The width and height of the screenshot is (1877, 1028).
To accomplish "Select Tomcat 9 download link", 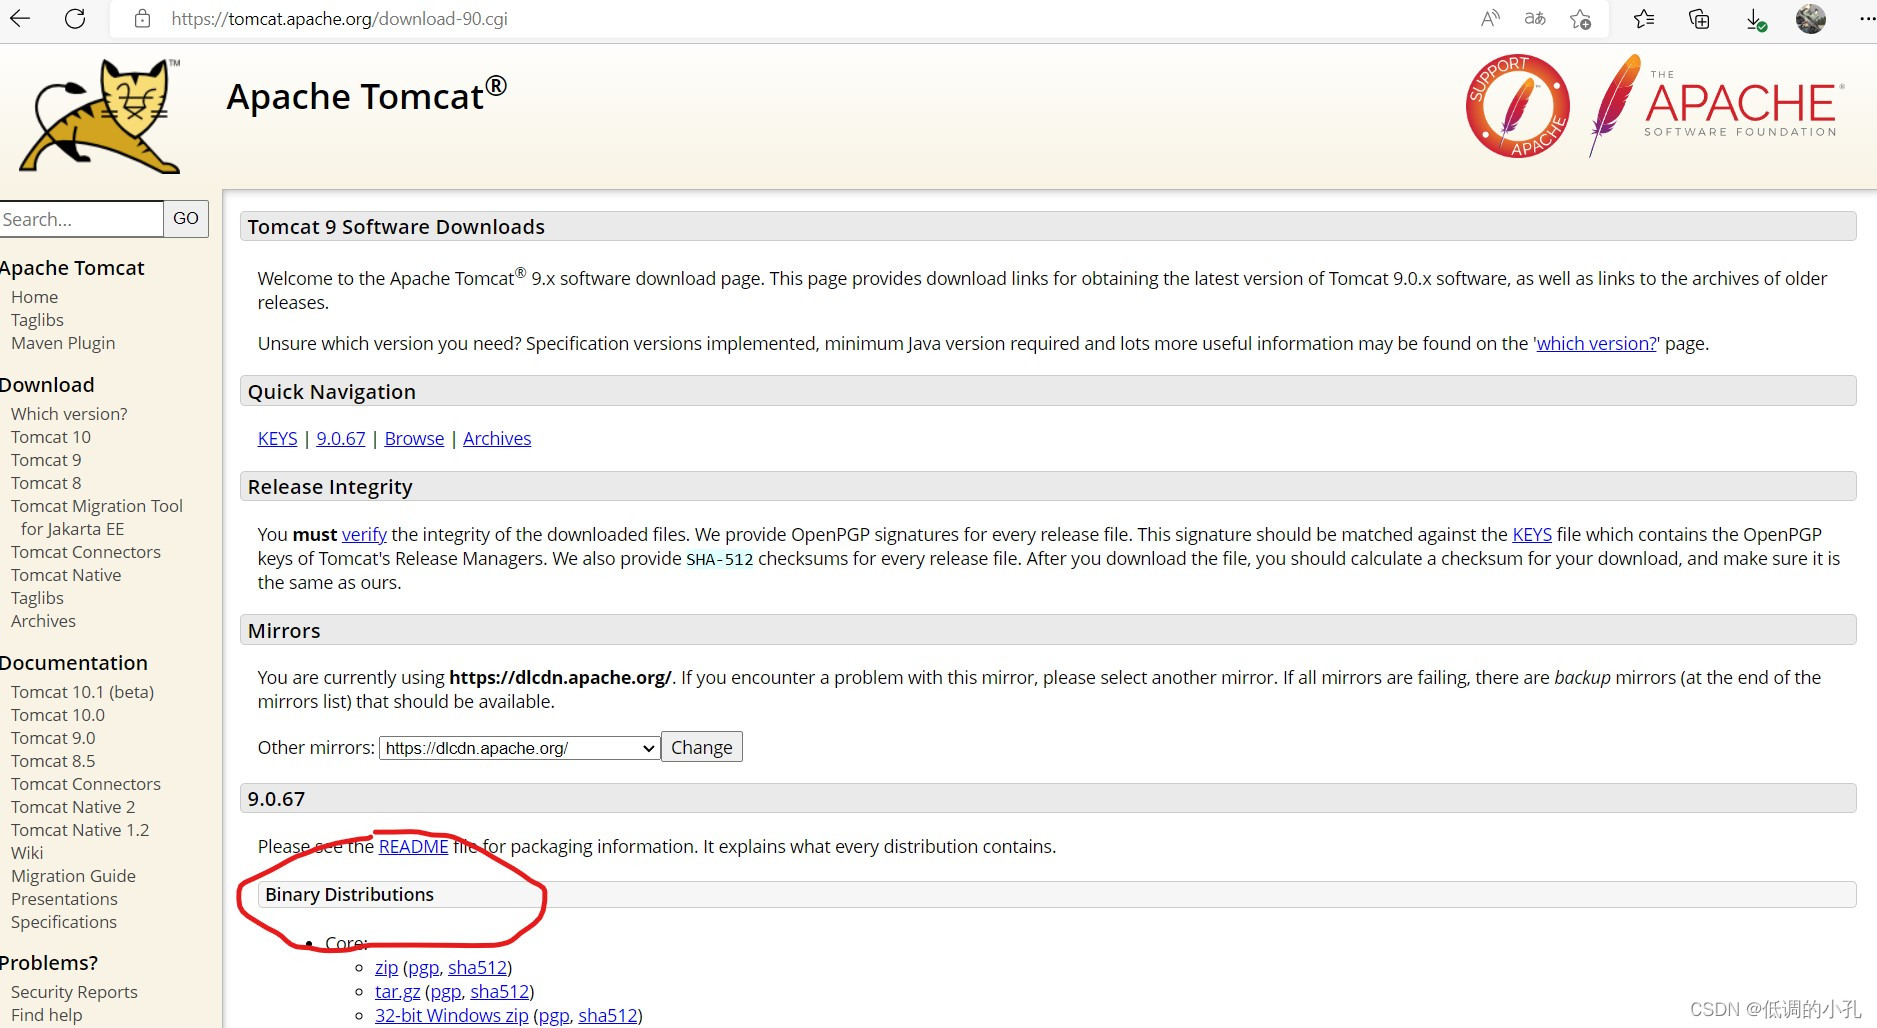I will pyautogui.click(x=46, y=460).
